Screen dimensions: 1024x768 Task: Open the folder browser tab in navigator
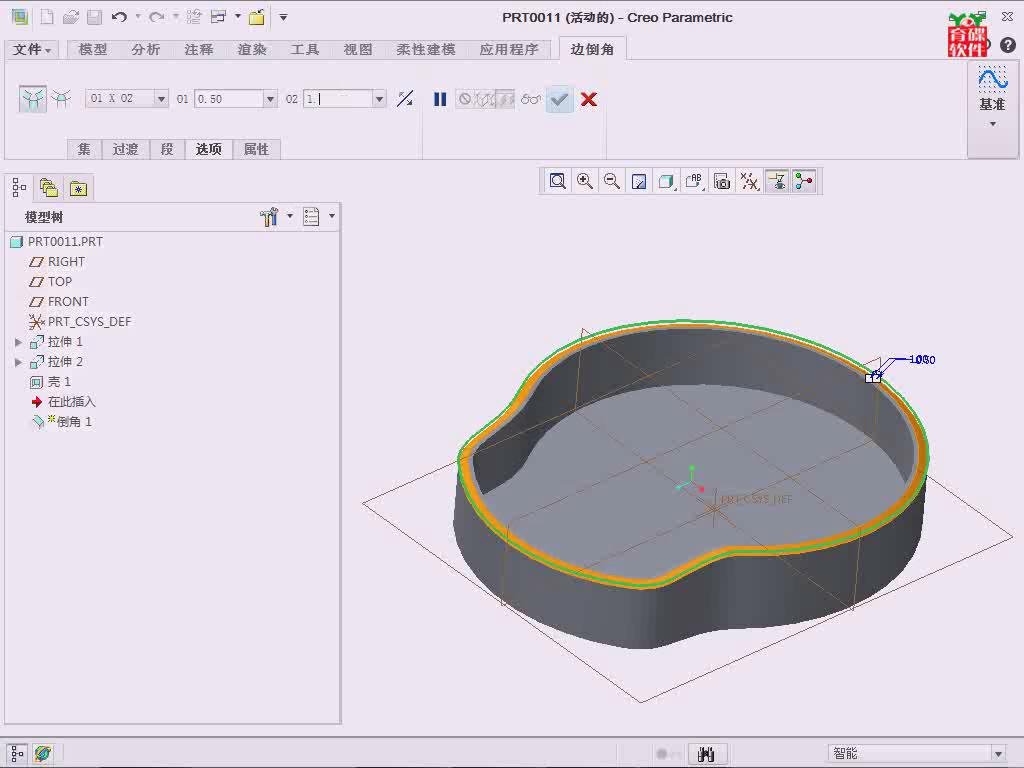(48, 188)
